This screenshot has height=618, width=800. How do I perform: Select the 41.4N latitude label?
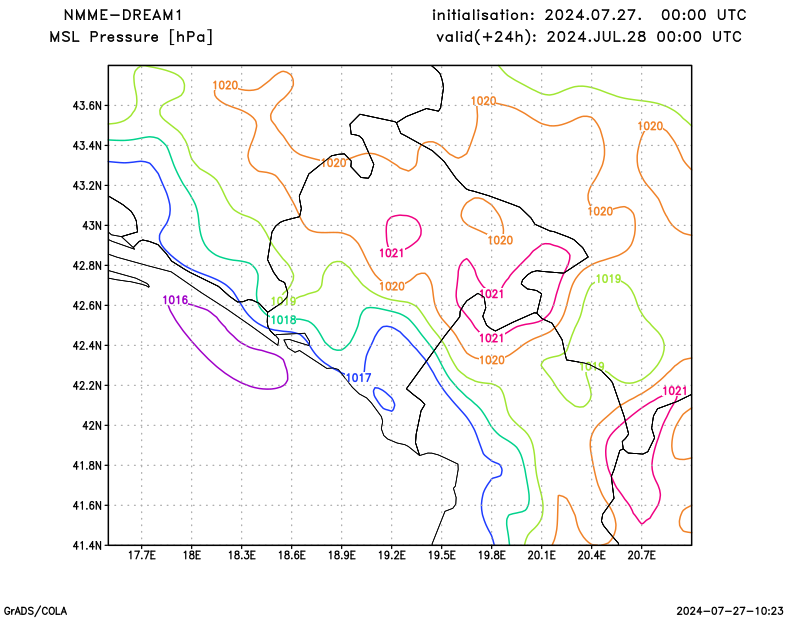(x=87, y=546)
